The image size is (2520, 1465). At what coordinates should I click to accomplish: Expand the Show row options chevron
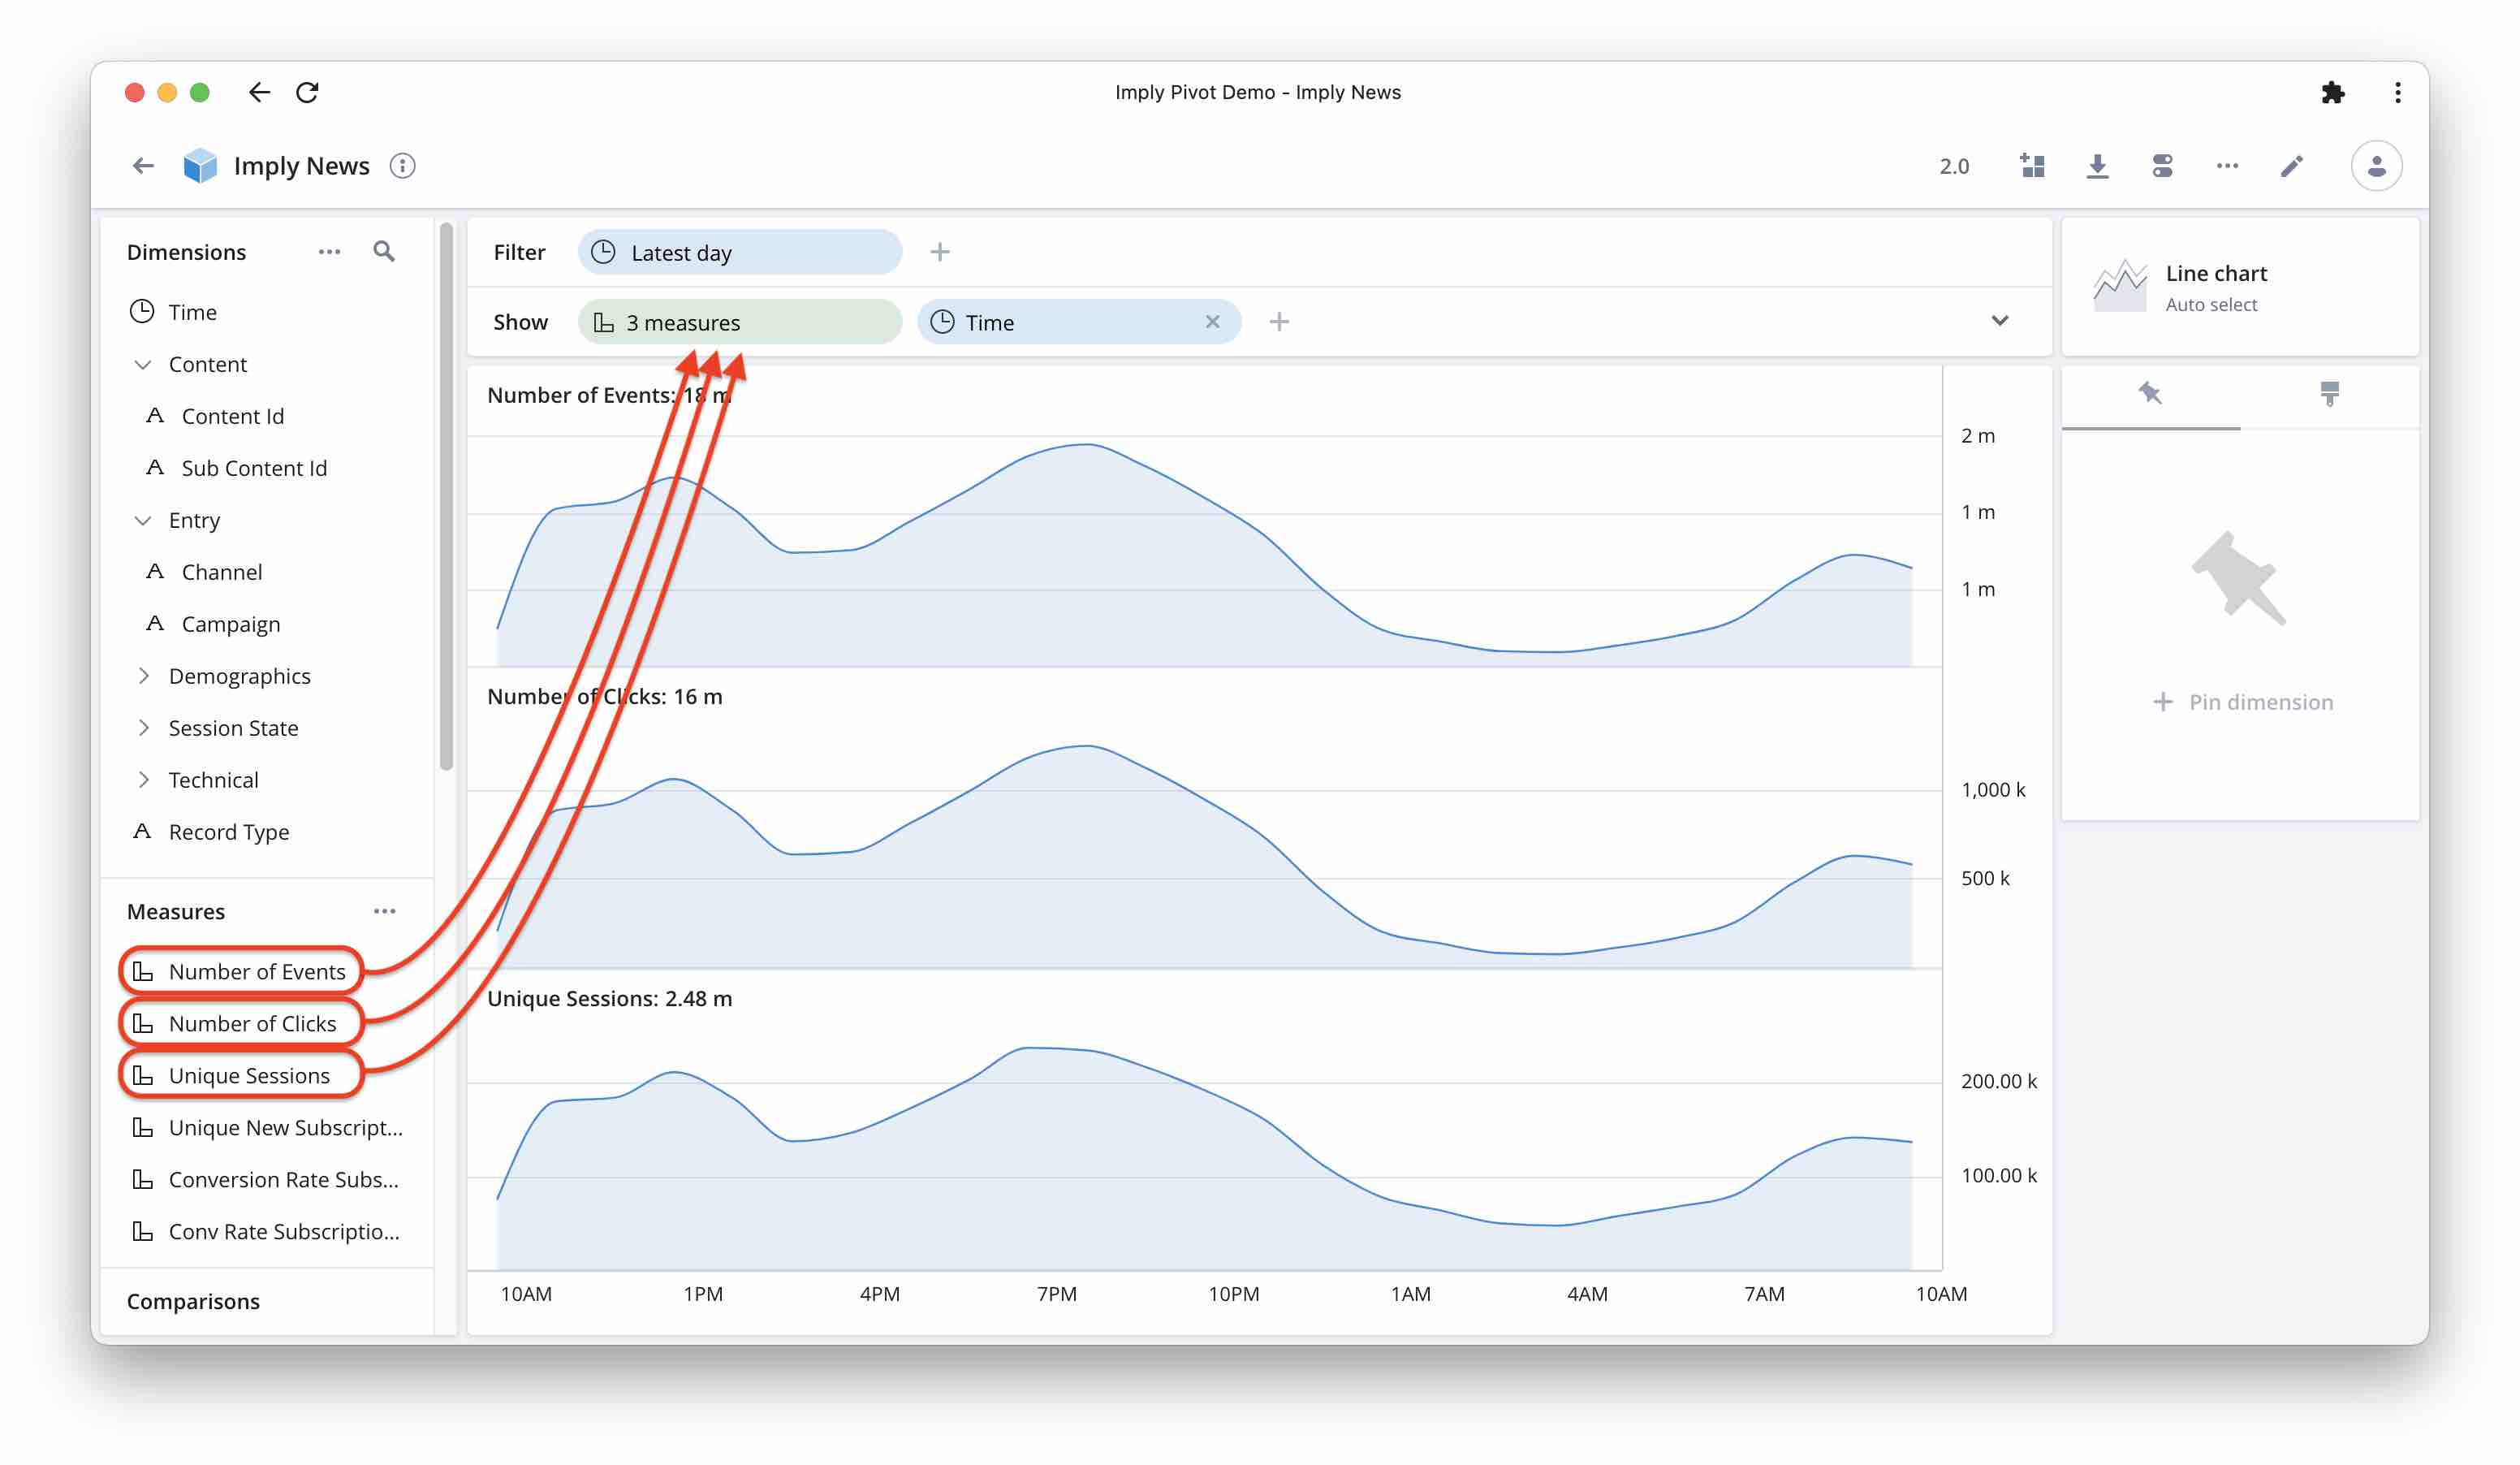(2000, 319)
